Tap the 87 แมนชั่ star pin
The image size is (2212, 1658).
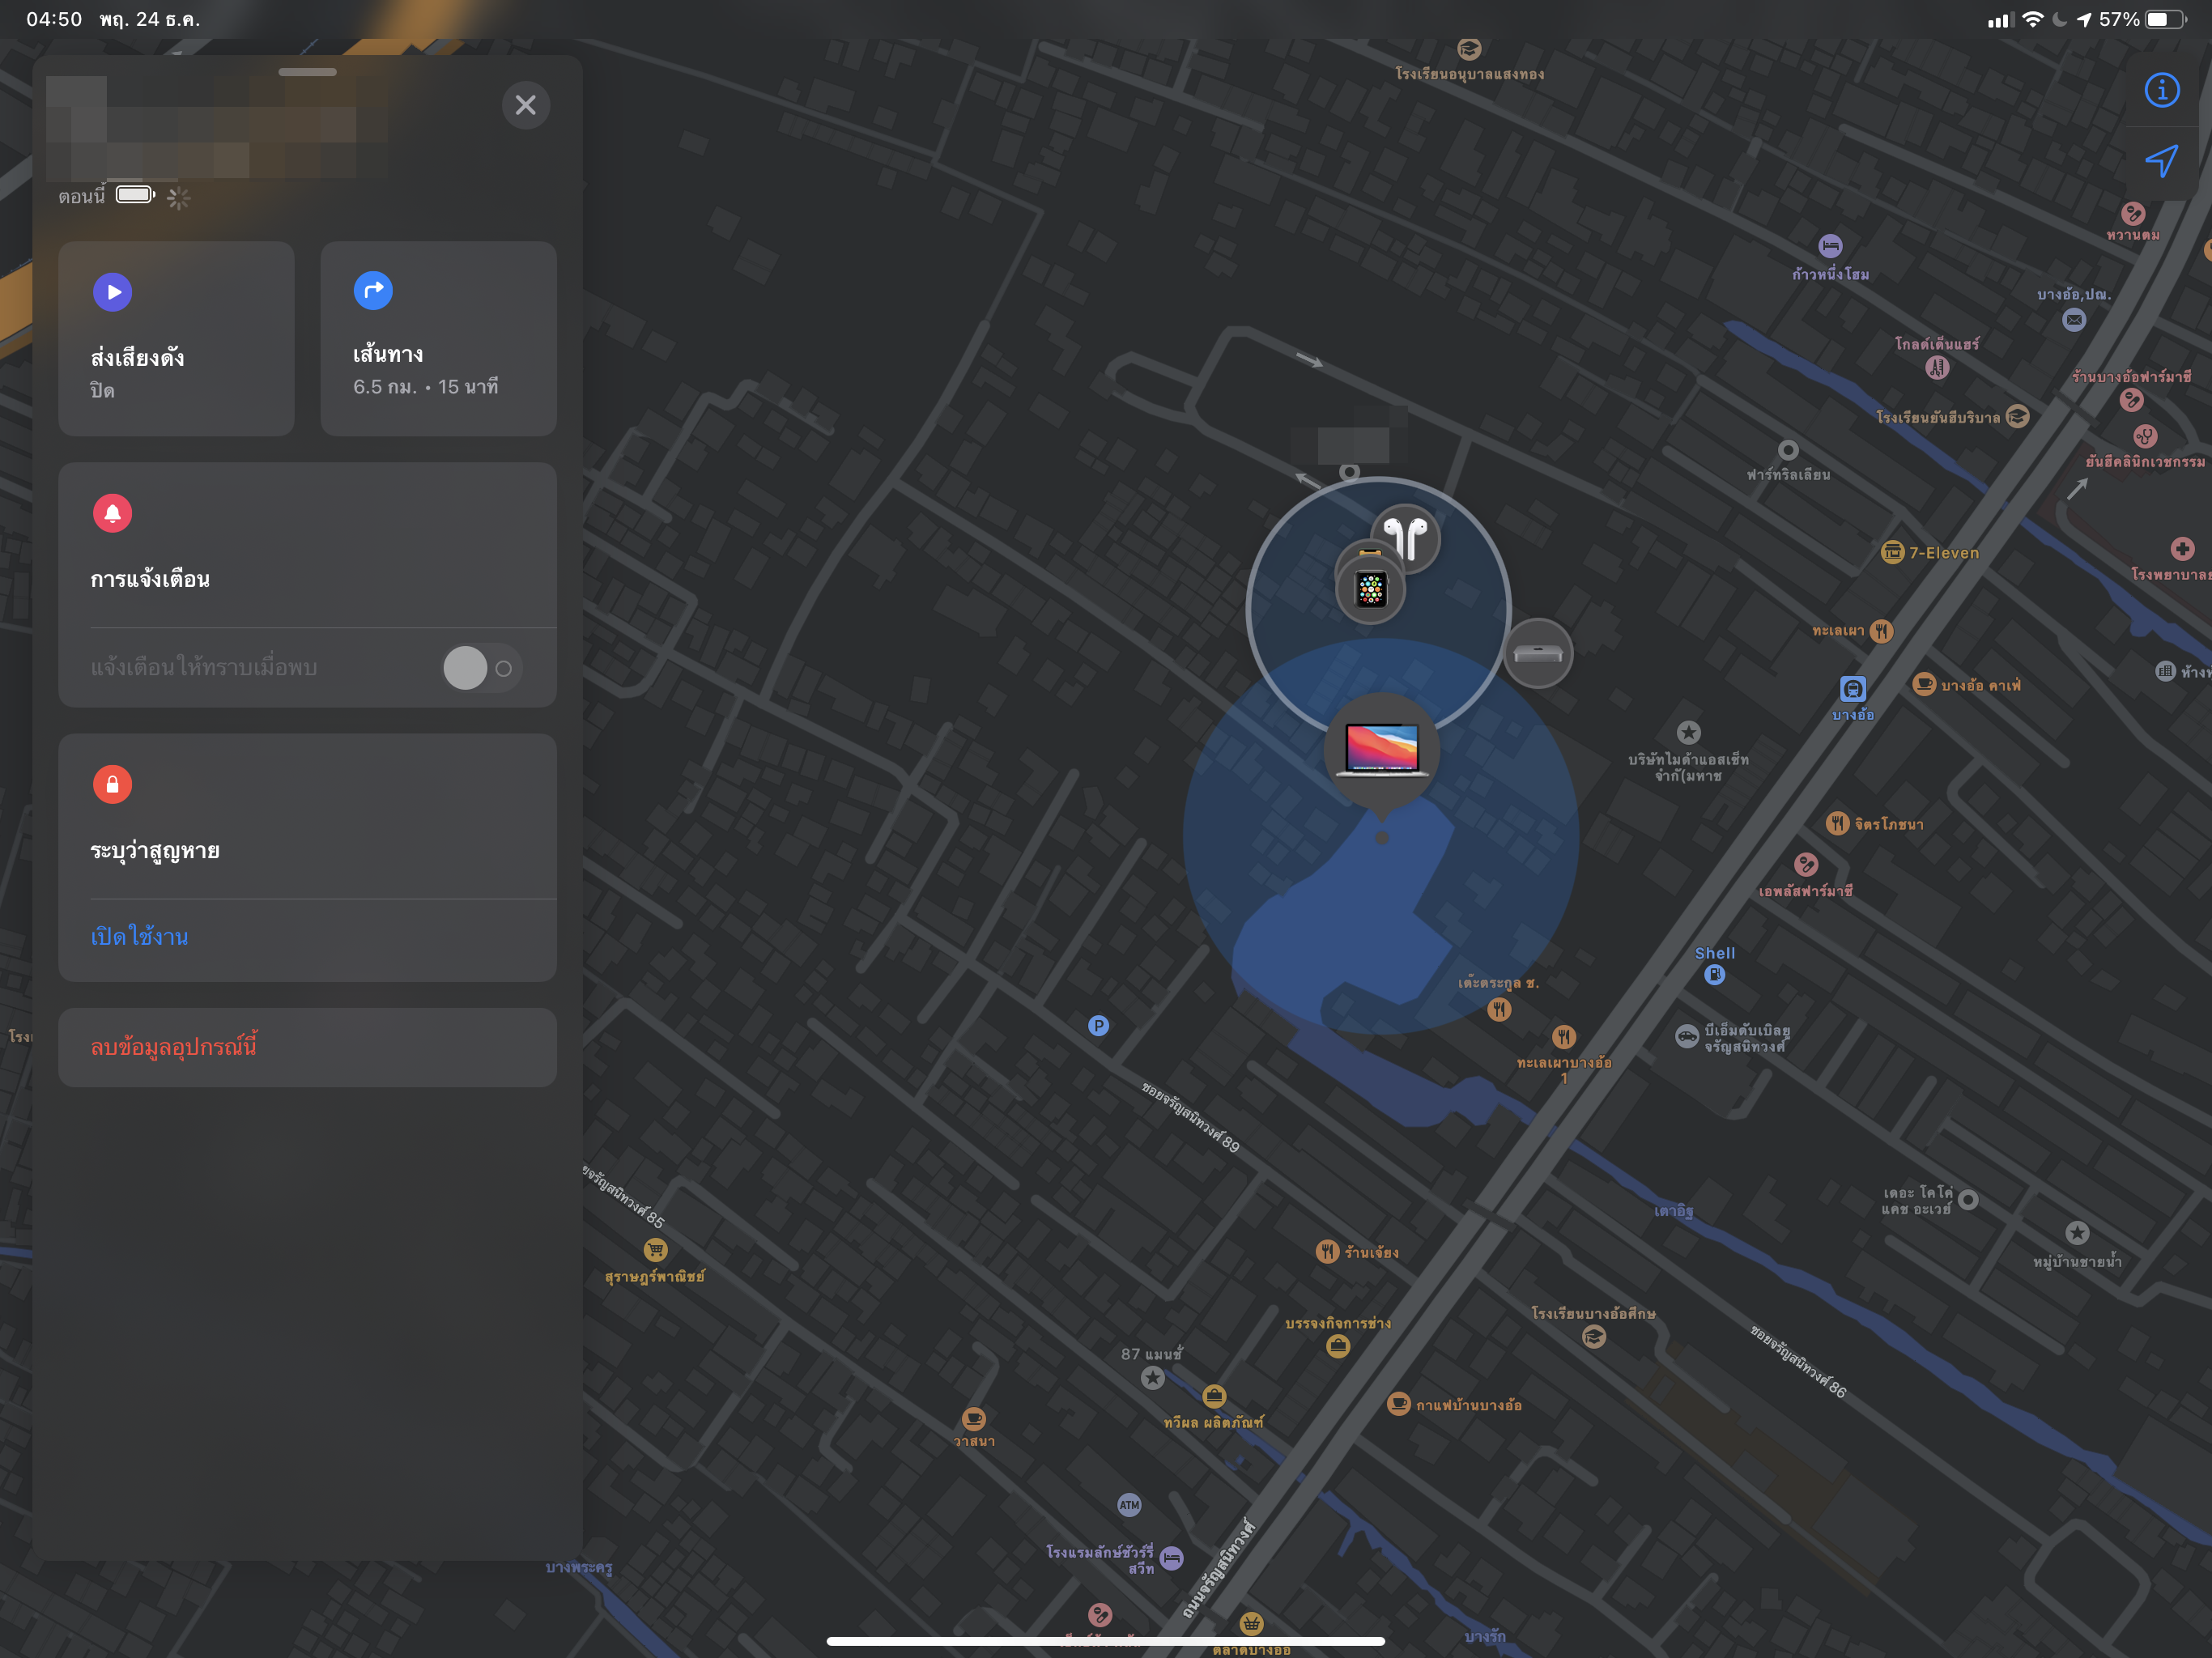1152,1378
